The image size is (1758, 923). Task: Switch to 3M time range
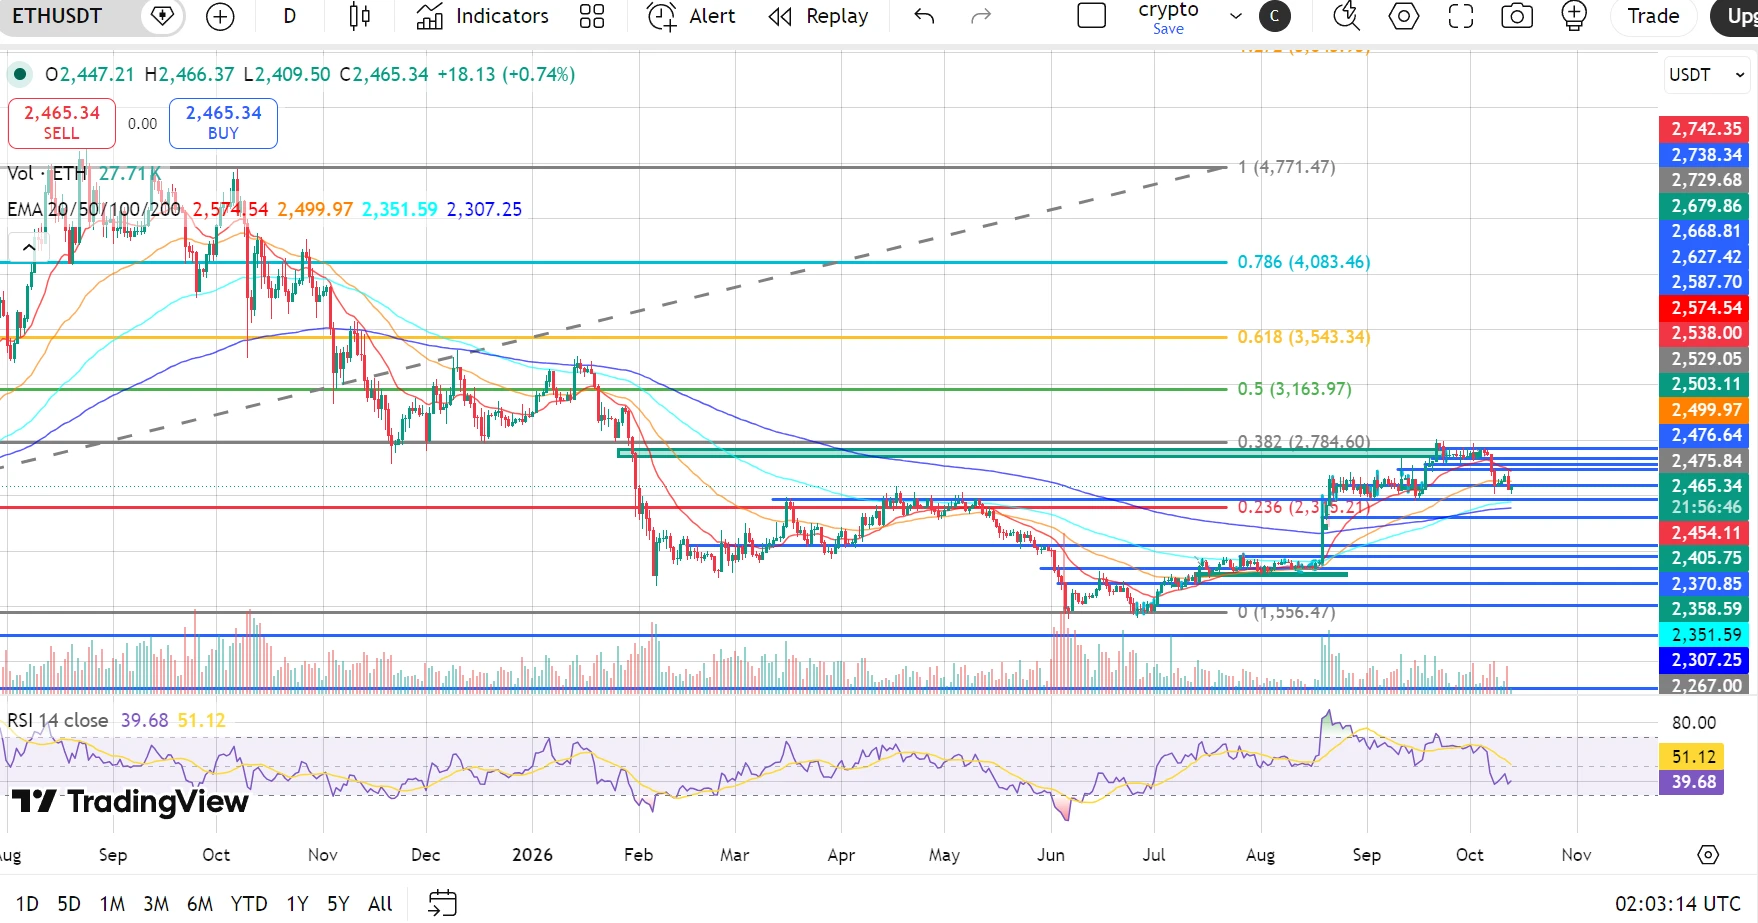pos(156,904)
